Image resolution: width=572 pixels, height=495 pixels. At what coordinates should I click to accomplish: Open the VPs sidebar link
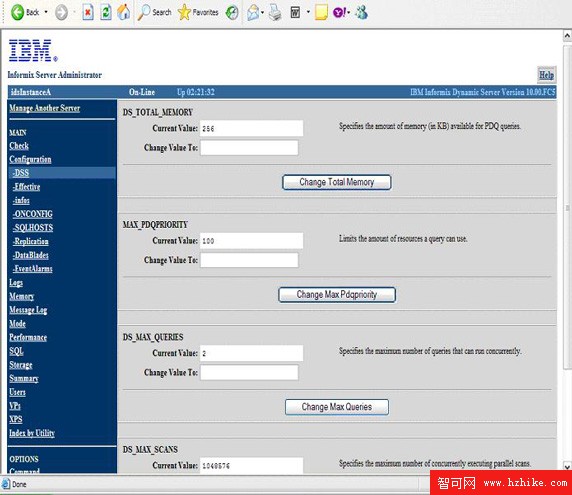coord(15,406)
